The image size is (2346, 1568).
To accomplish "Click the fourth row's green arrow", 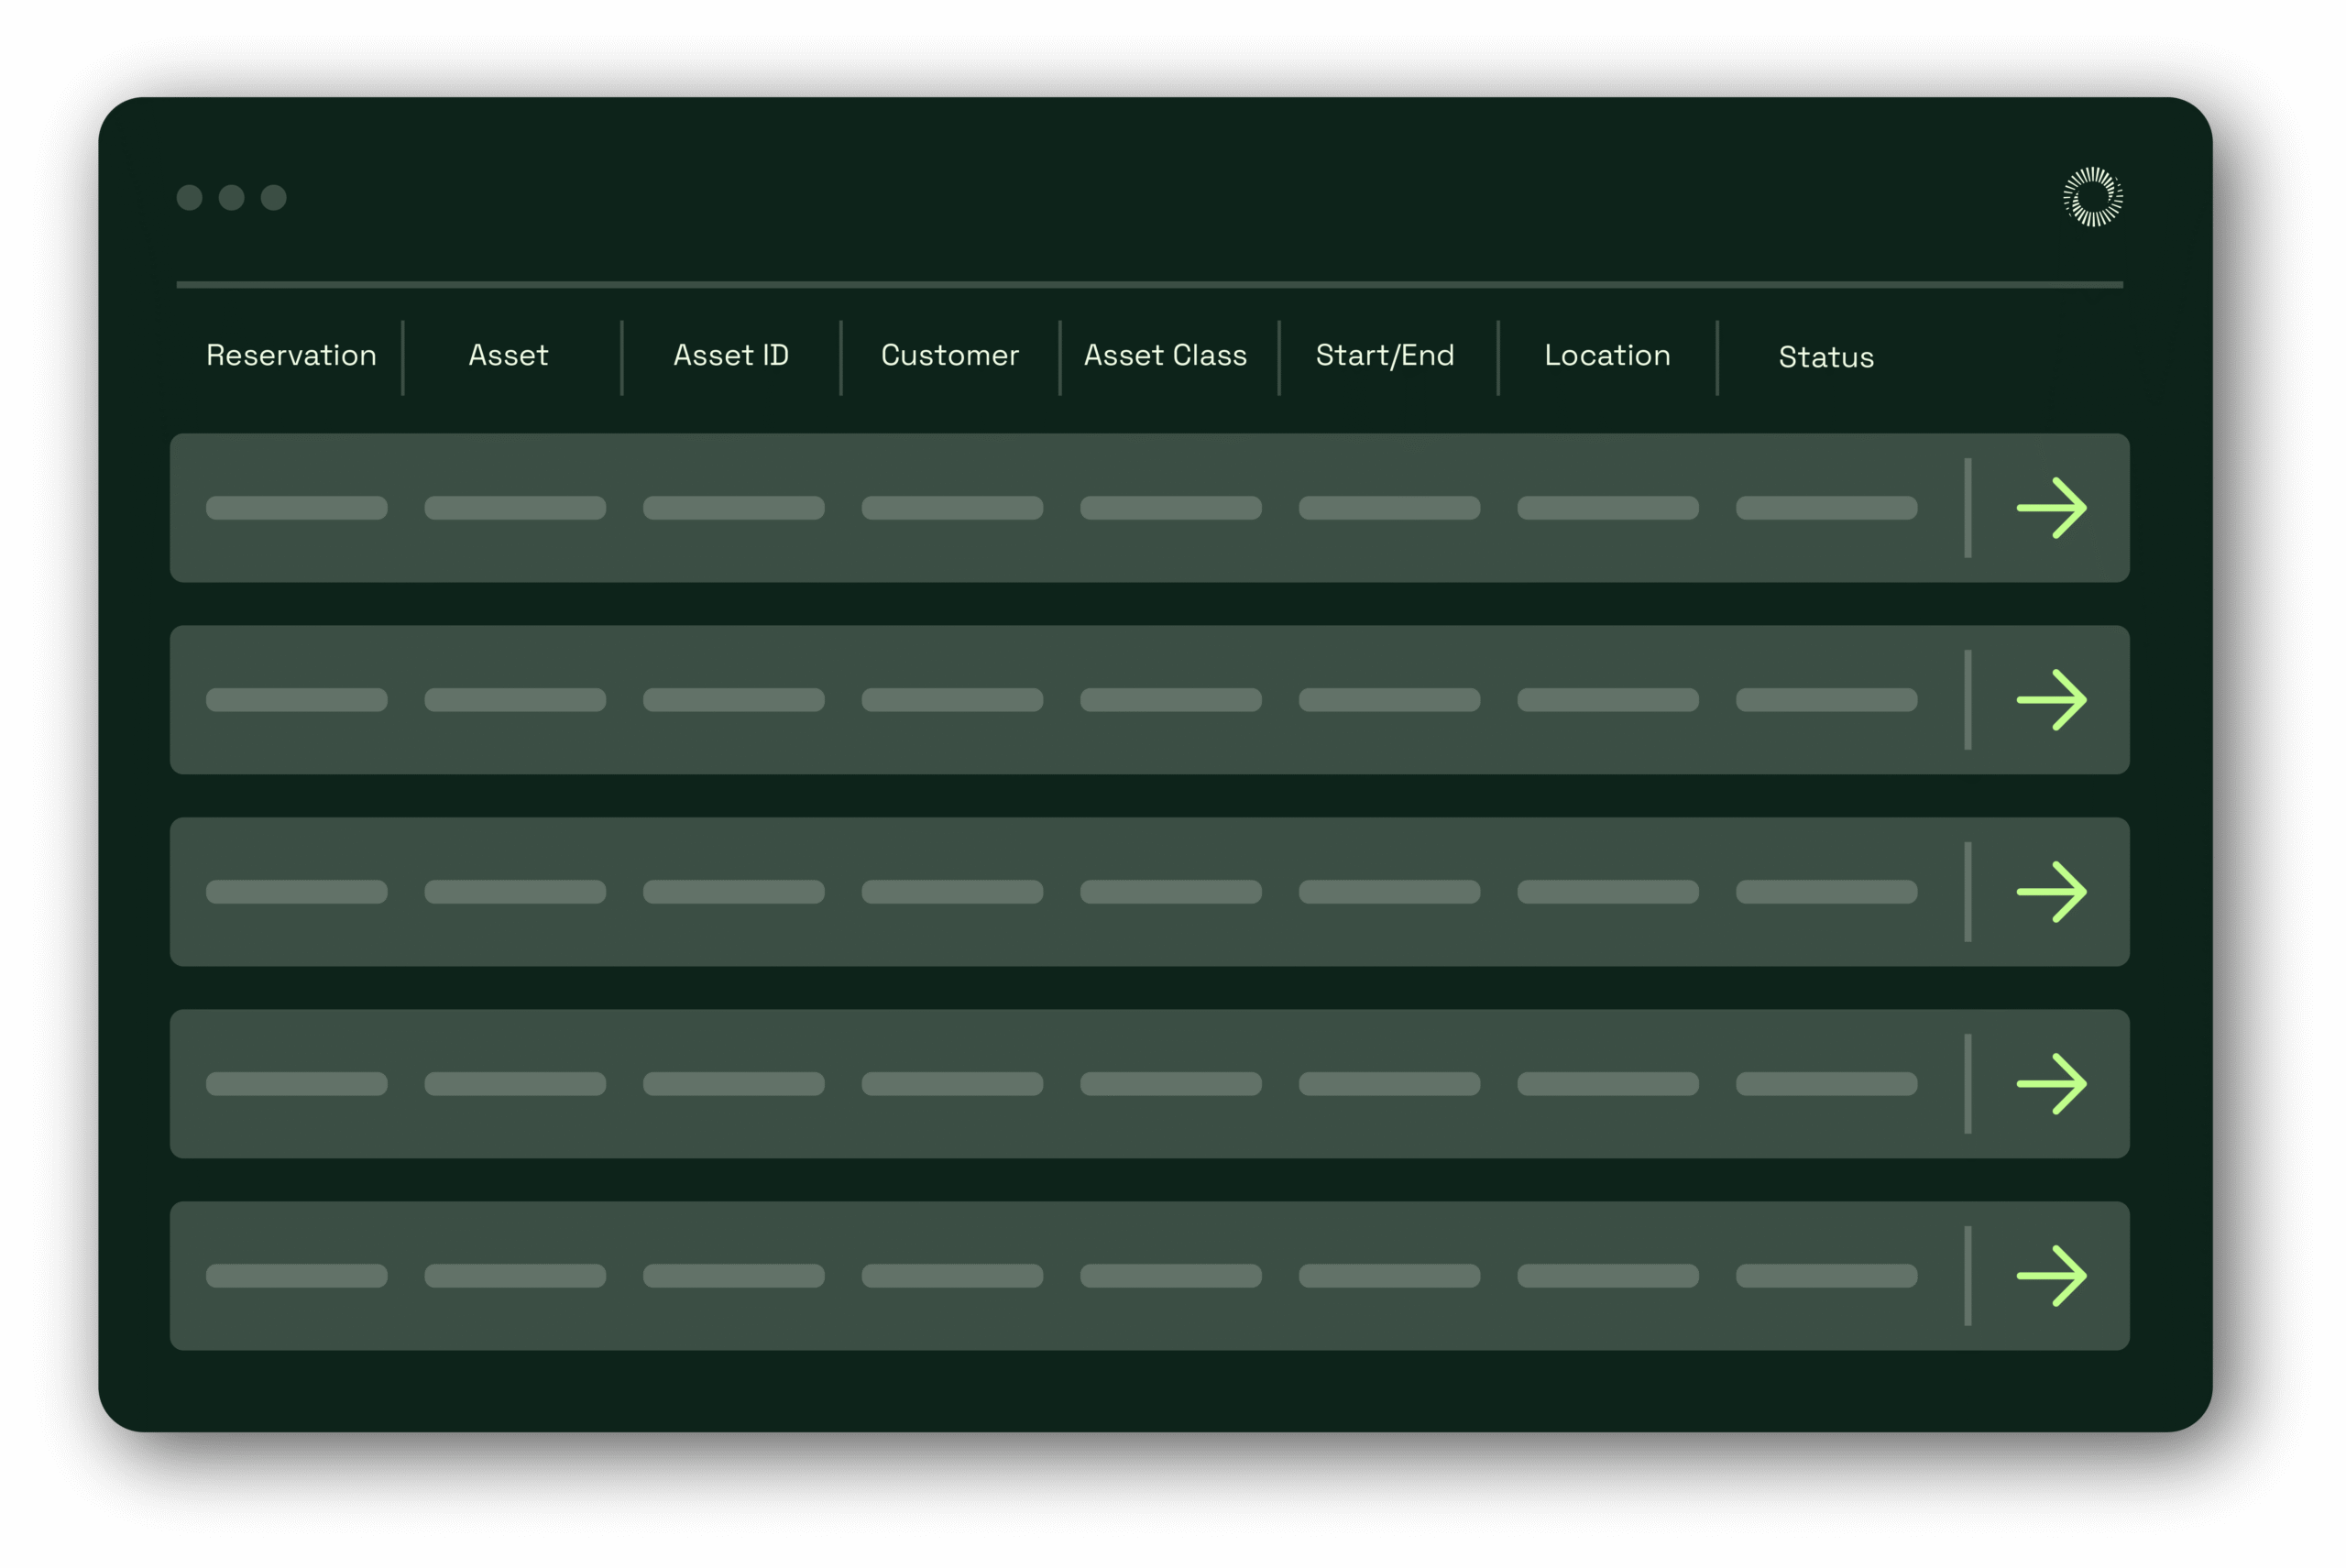I will coord(2051,1084).
